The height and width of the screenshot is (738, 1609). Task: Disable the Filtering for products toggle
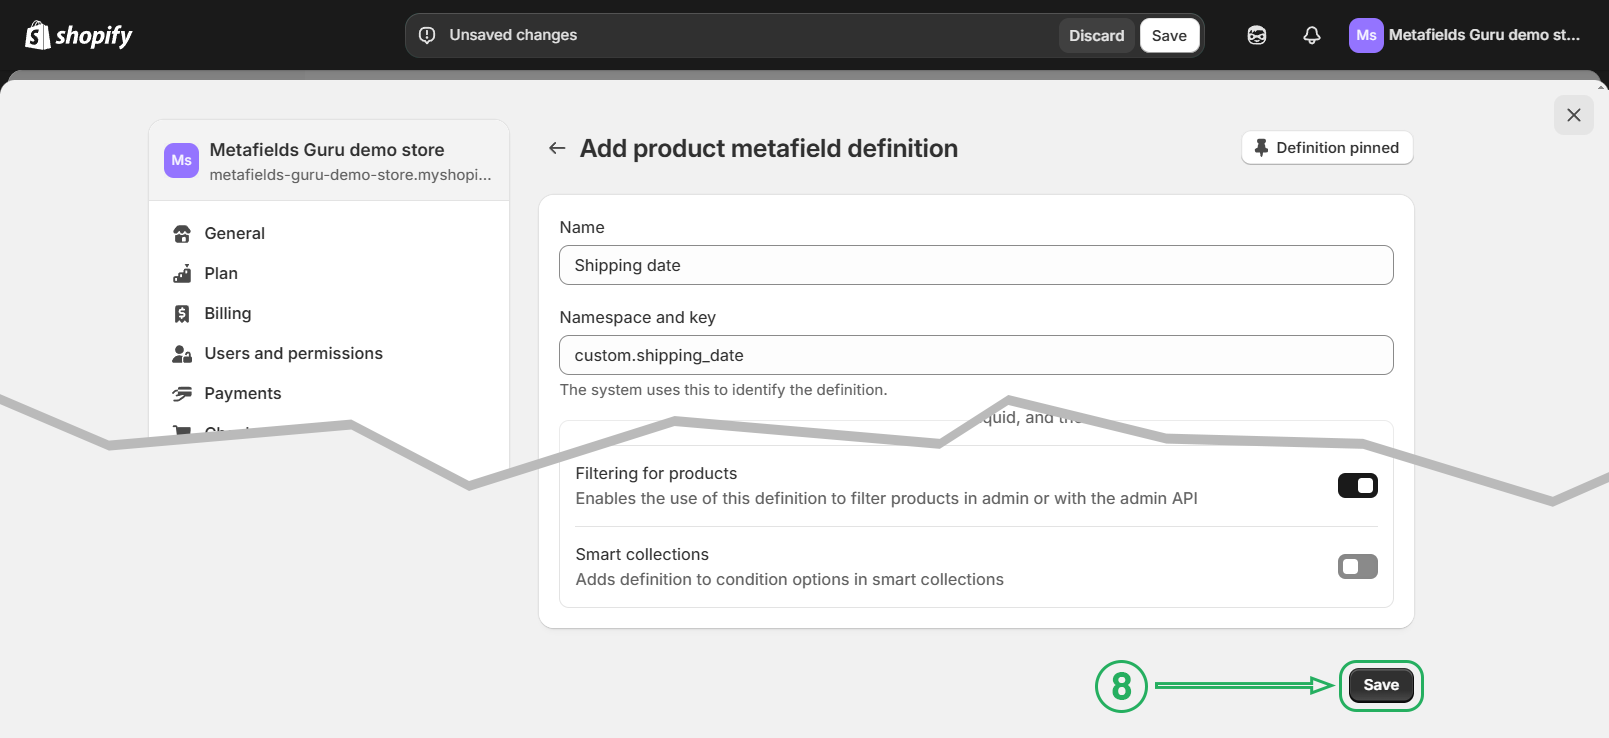(1357, 486)
